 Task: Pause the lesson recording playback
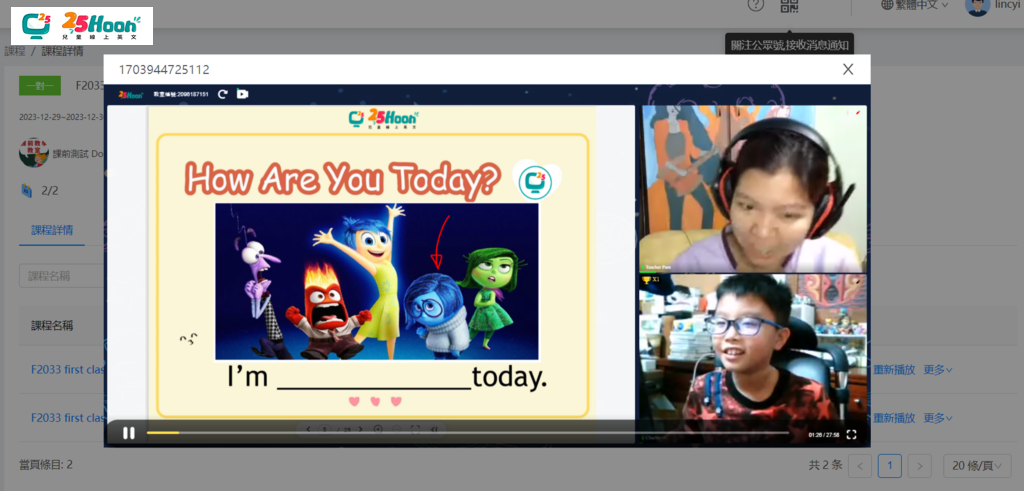pos(129,433)
